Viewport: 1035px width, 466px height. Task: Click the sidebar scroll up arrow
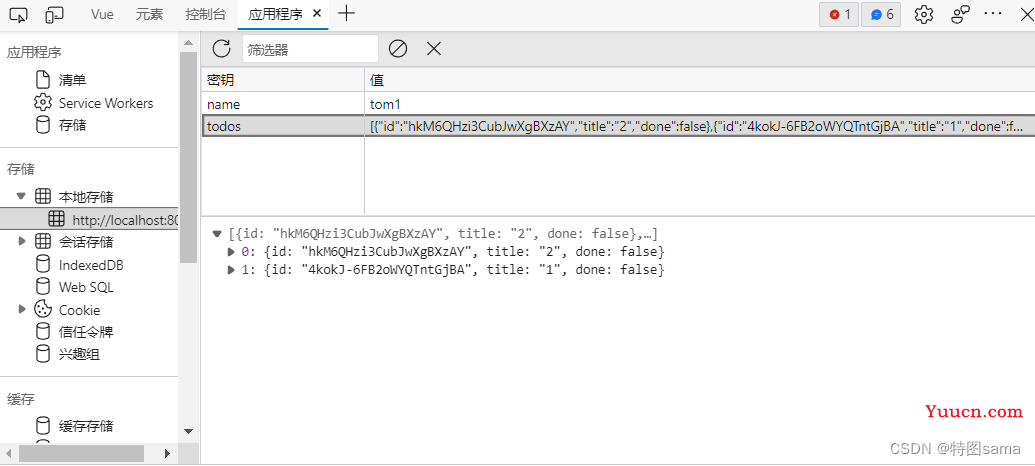point(188,42)
